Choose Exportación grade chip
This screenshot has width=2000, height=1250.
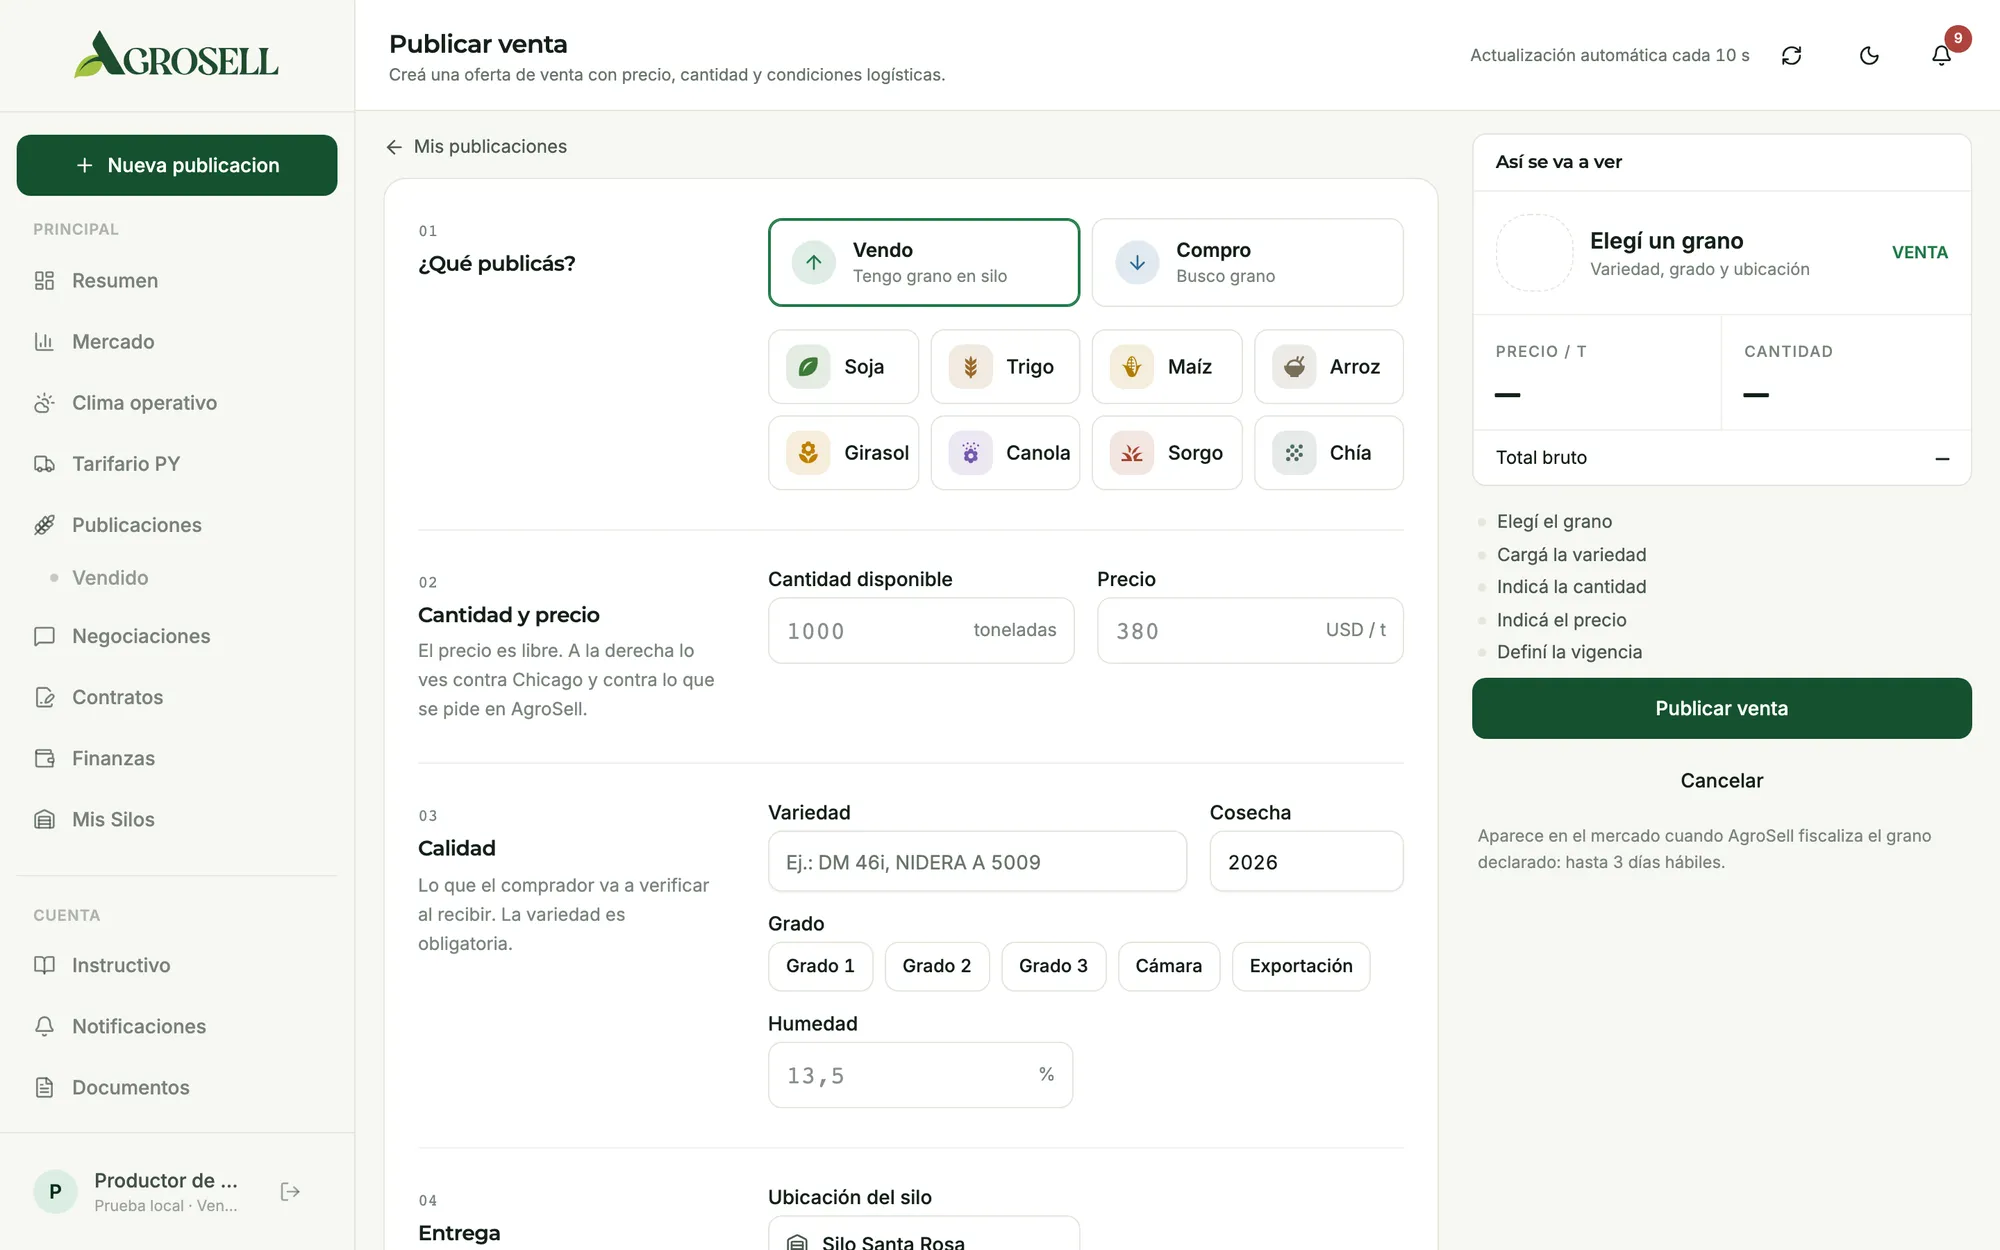[1300, 966]
